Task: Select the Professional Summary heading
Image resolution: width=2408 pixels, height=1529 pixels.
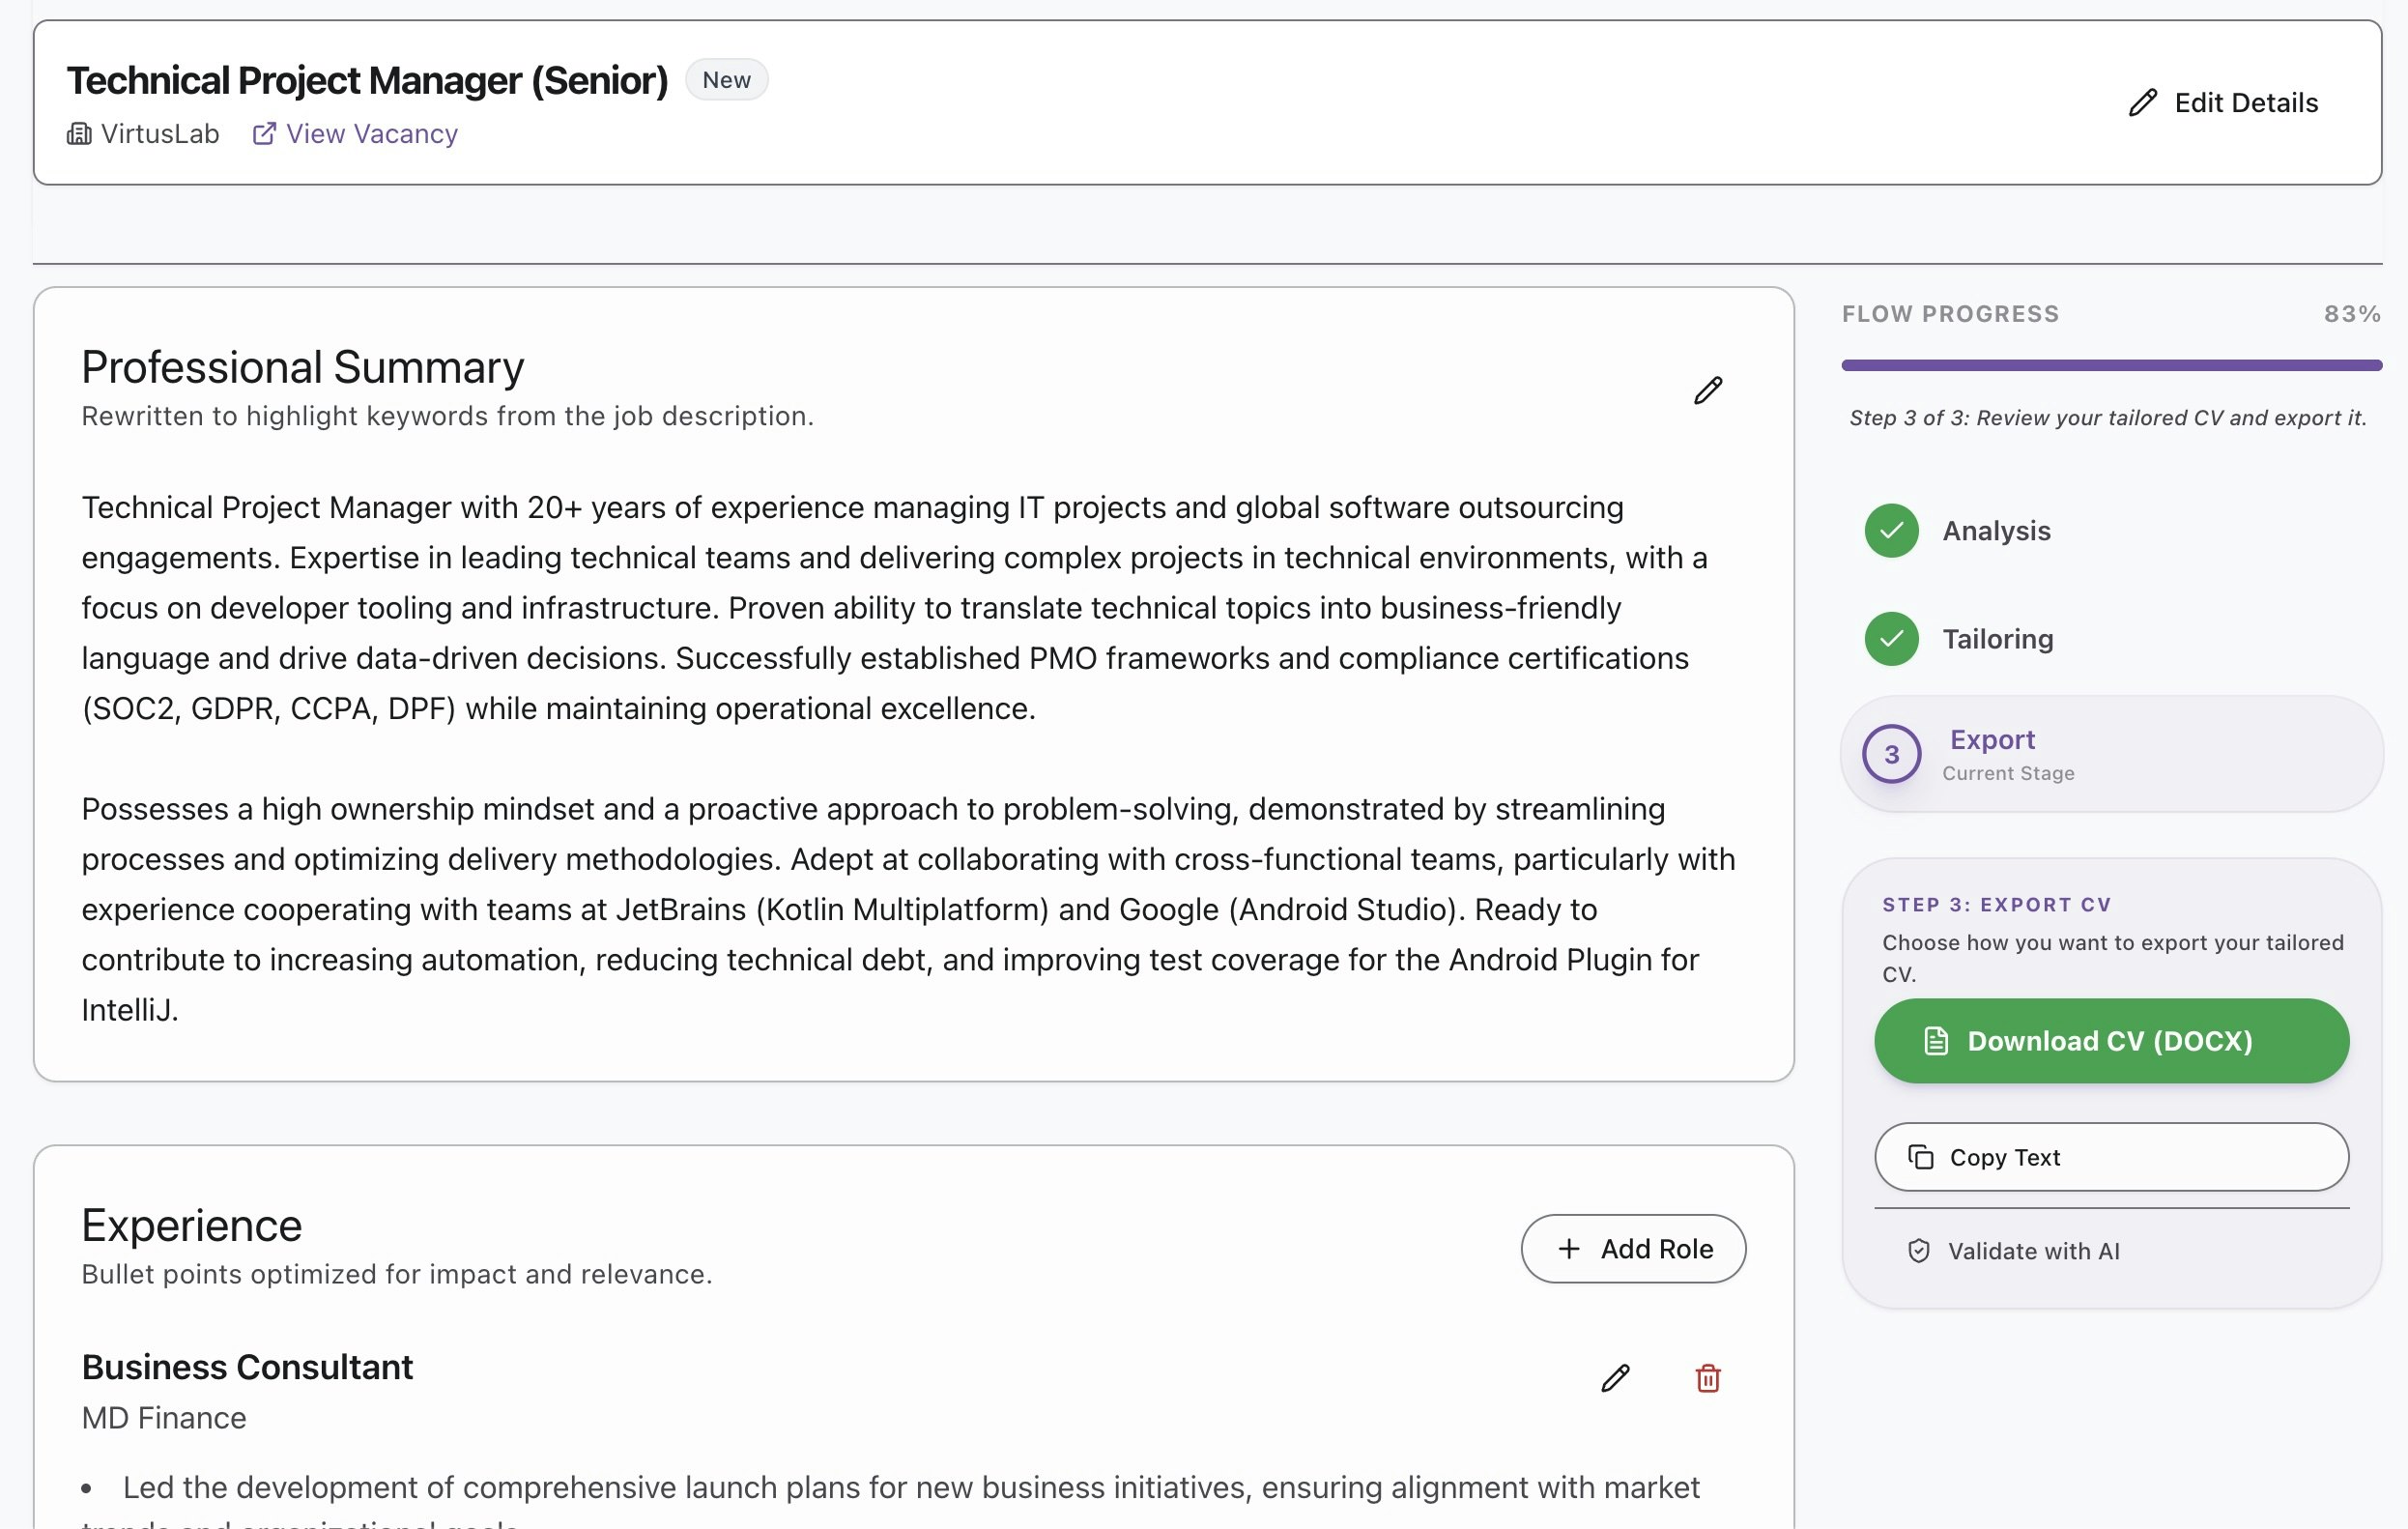Action: 302,367
